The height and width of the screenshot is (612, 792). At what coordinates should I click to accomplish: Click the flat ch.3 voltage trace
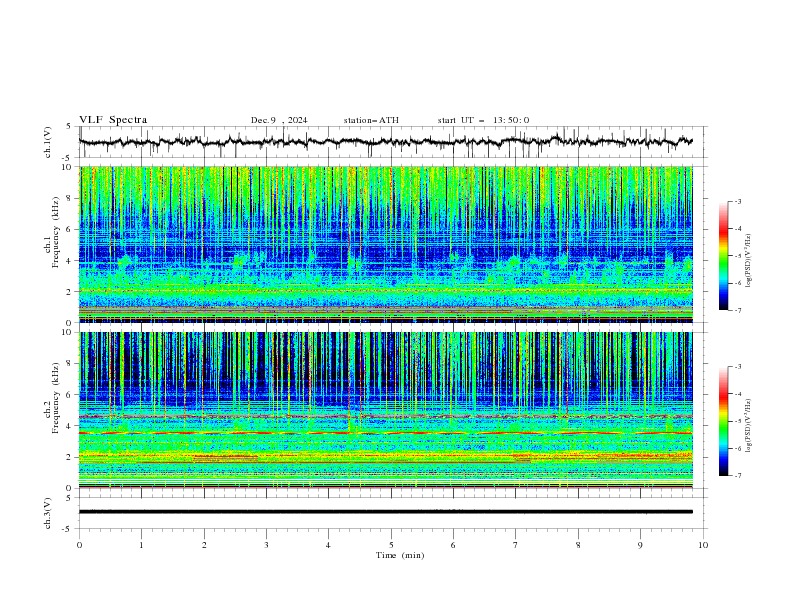tap(385, 512)
